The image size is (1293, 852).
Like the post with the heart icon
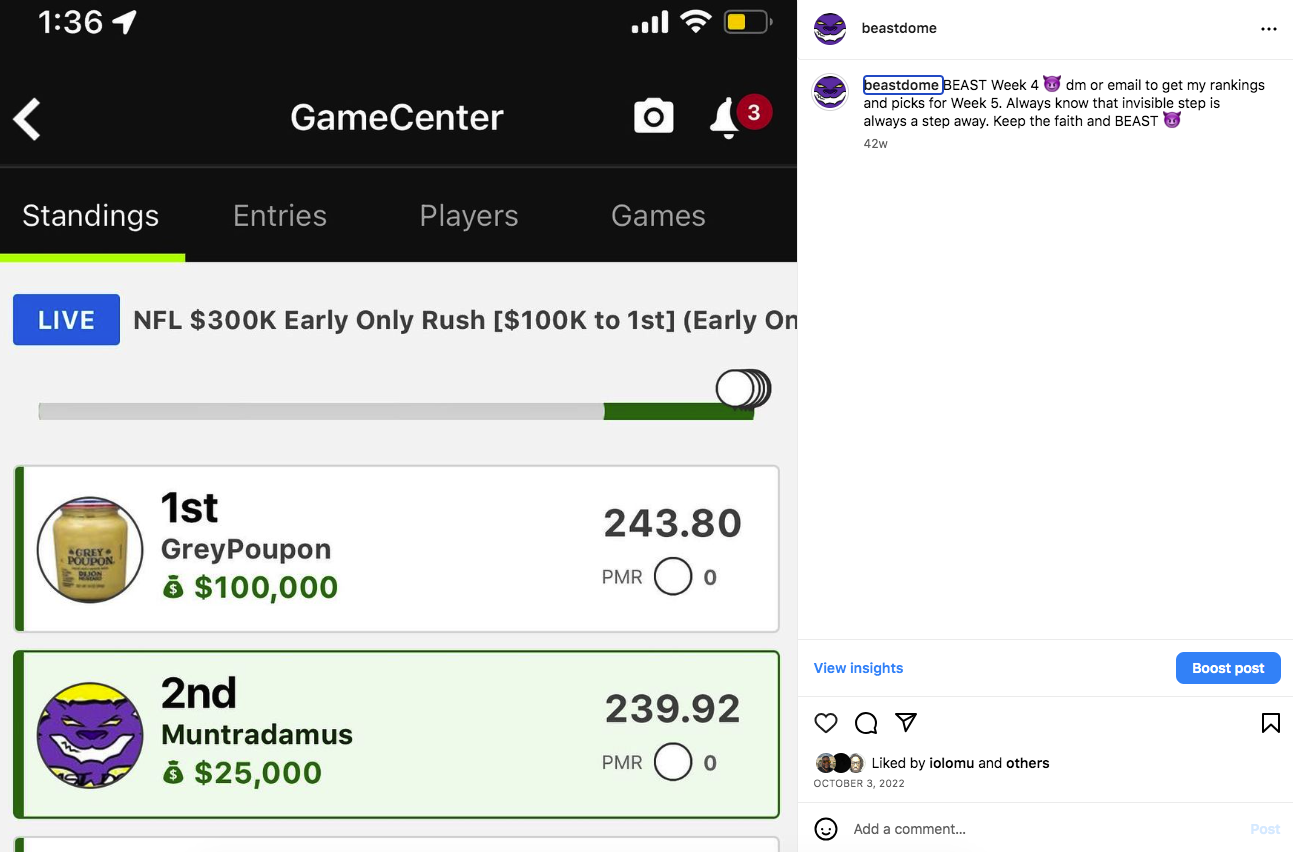[x=826, y=723]
